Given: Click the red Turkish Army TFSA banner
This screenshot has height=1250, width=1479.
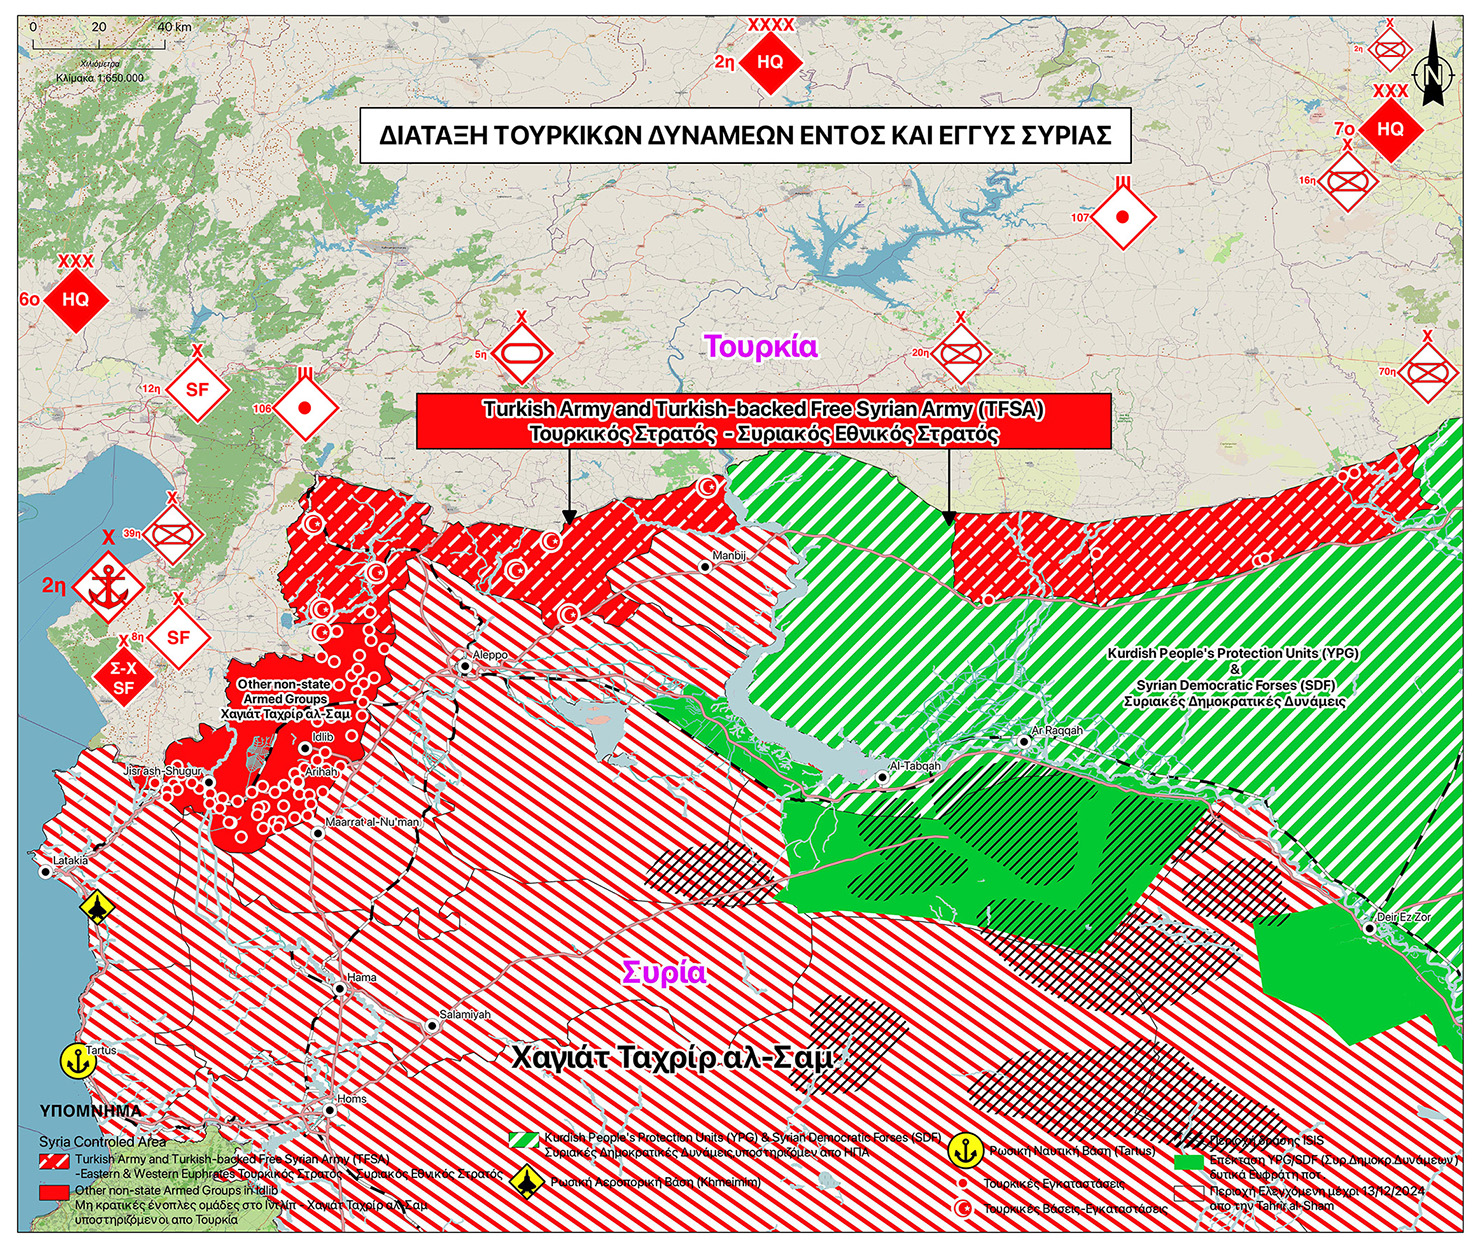Looking at the screenshot, I should pyautogui.click(x=763, y=421).
